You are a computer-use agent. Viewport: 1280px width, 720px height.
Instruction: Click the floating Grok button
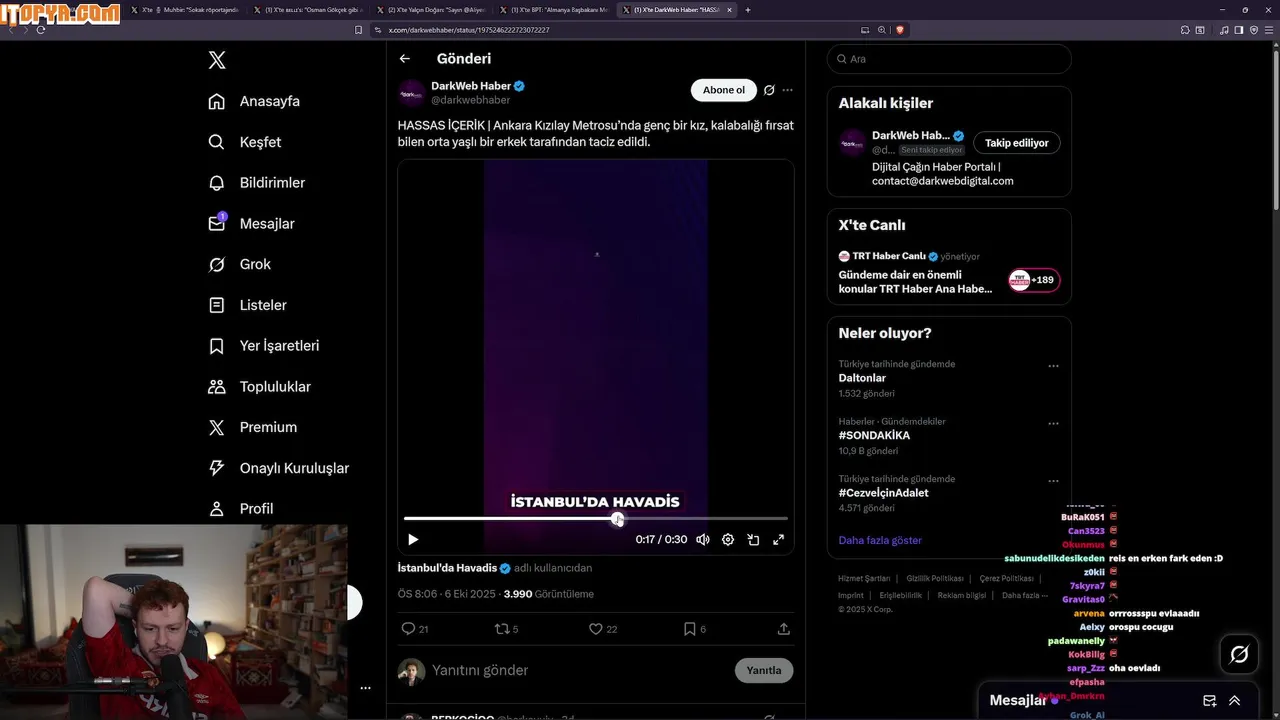1239,654
